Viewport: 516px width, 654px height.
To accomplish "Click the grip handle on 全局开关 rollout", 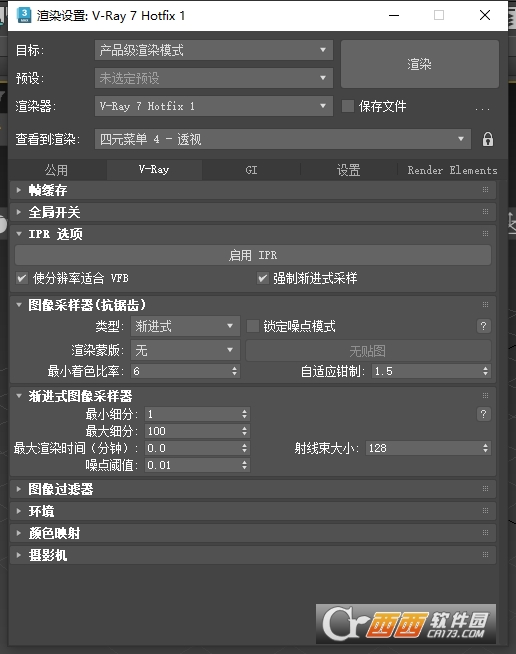I will click(x=485, y=212).
